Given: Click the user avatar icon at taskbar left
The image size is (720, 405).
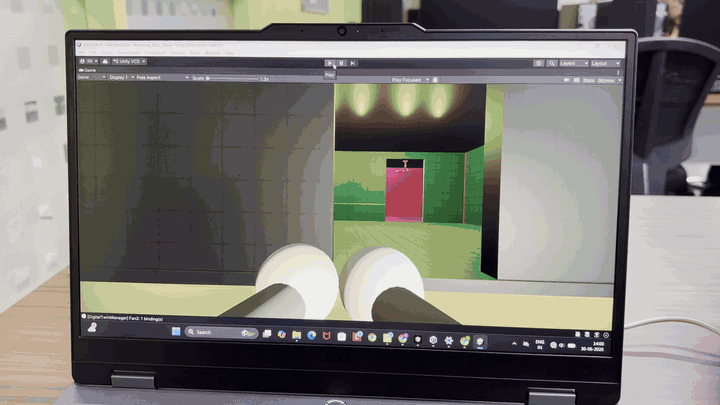Looking at the screenshot, I should point(92,327).
